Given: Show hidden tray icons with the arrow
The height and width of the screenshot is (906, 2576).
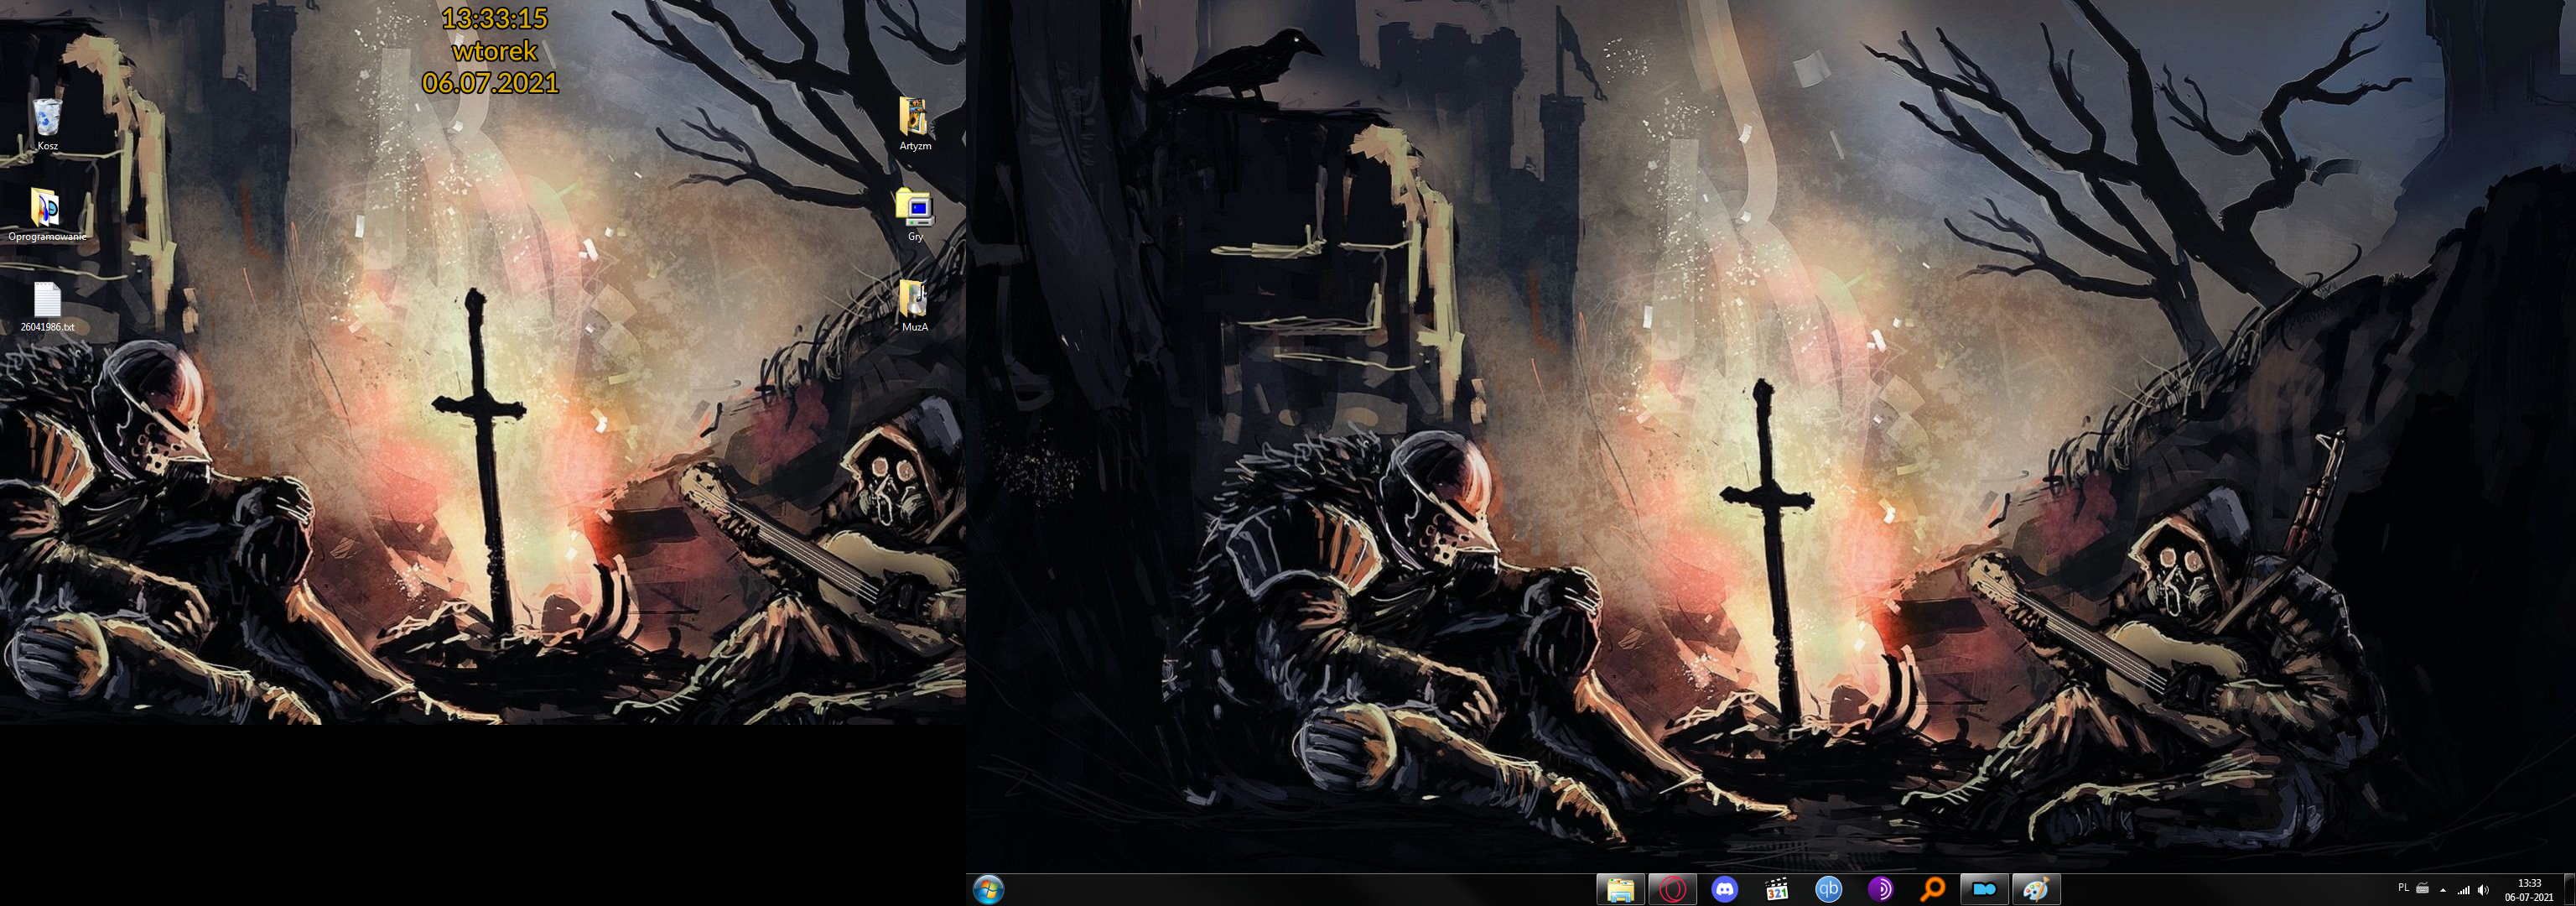Looking at the screenshot, I should point(2443,890).
